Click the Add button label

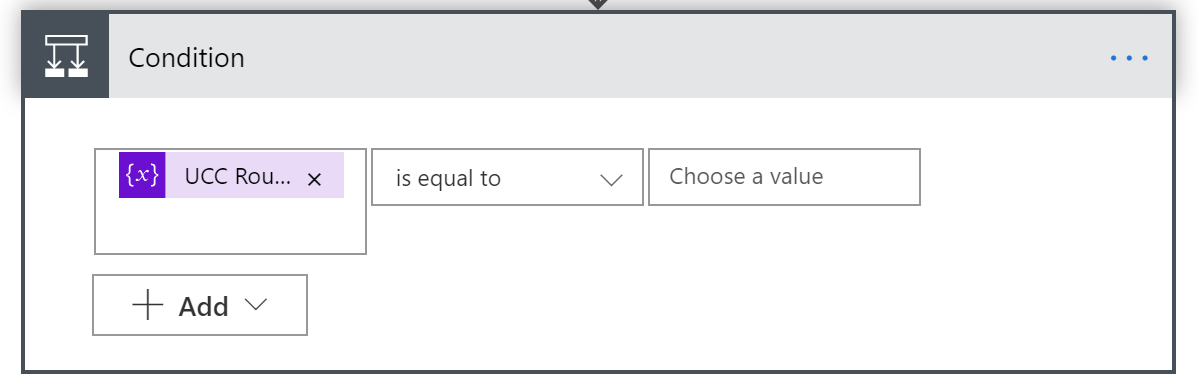(203, 306)
